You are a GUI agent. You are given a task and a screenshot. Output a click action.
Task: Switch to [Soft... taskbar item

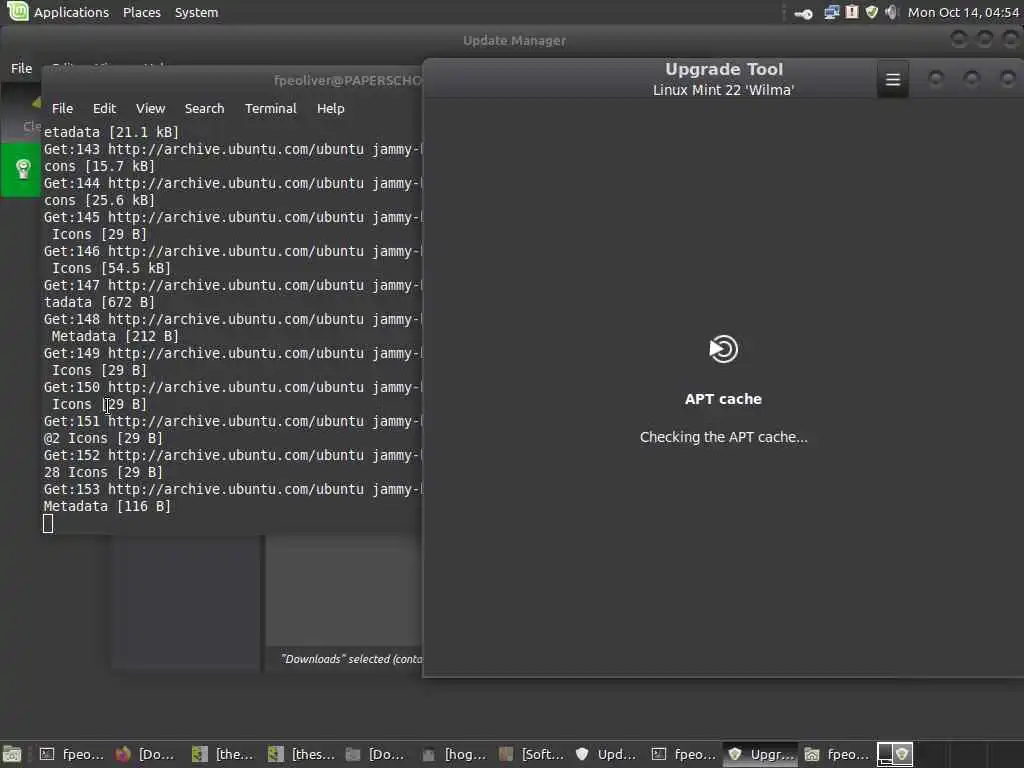(530, 755)
